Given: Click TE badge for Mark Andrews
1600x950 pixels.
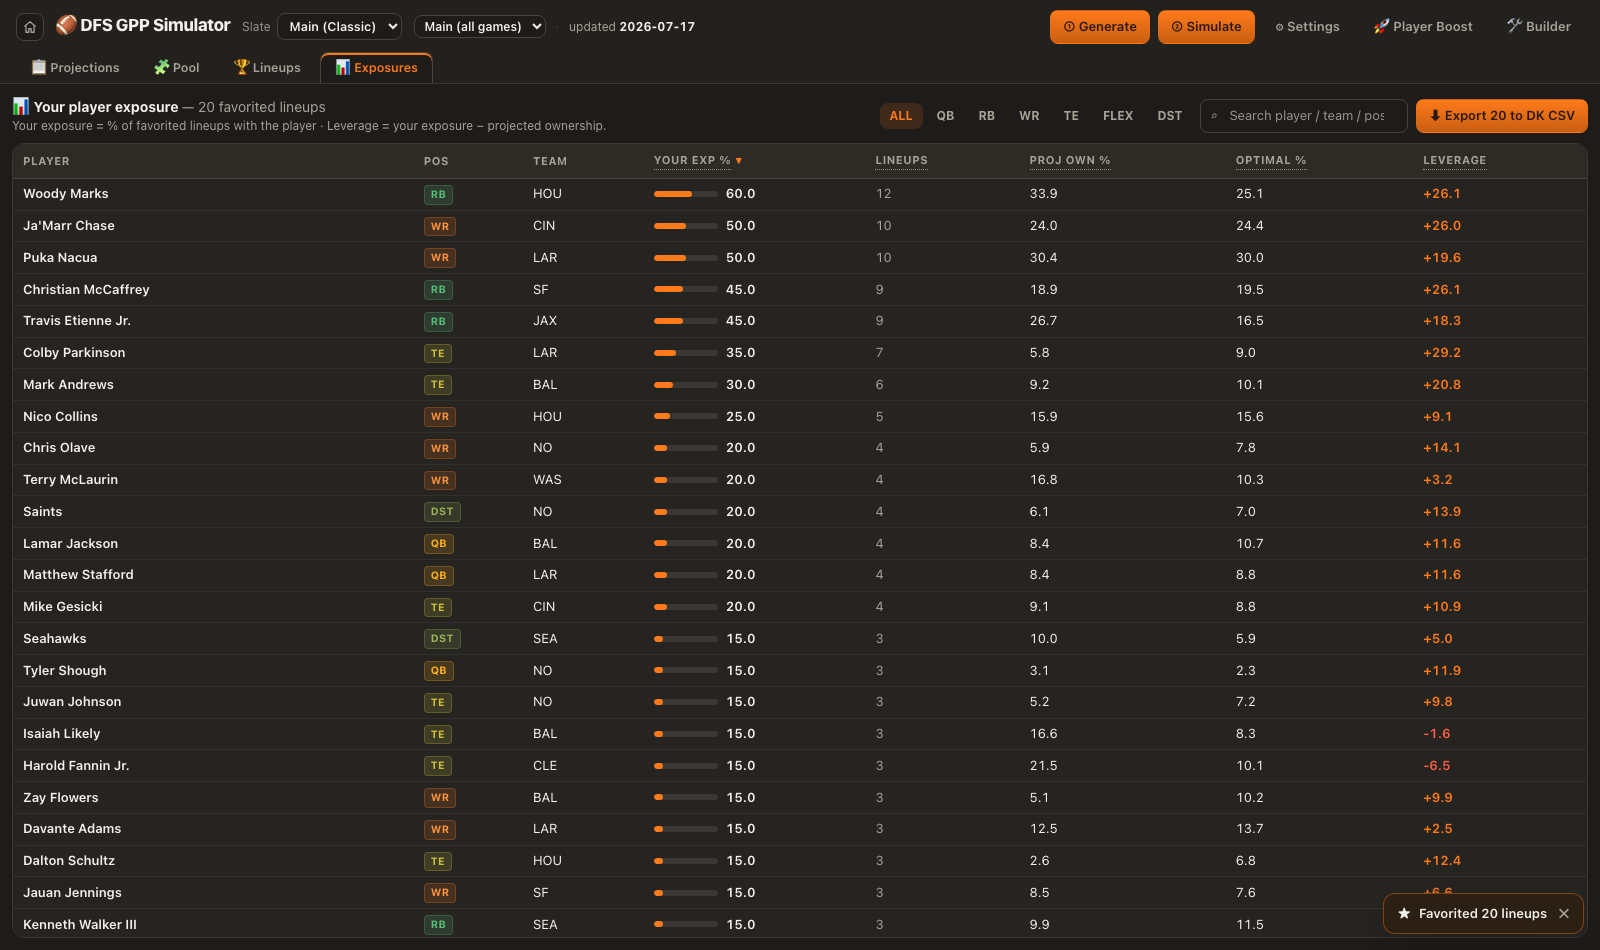Looking at the screenshot, I should (x=438, y=385).
